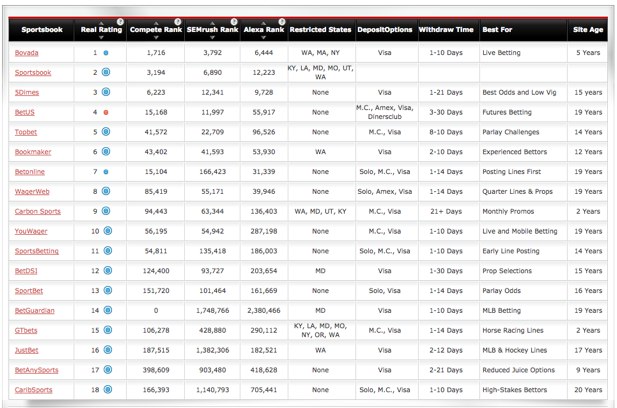617x408 pixels.
Task: Click the rating circle icon in BetAnySports row
Action: [108, 370]
